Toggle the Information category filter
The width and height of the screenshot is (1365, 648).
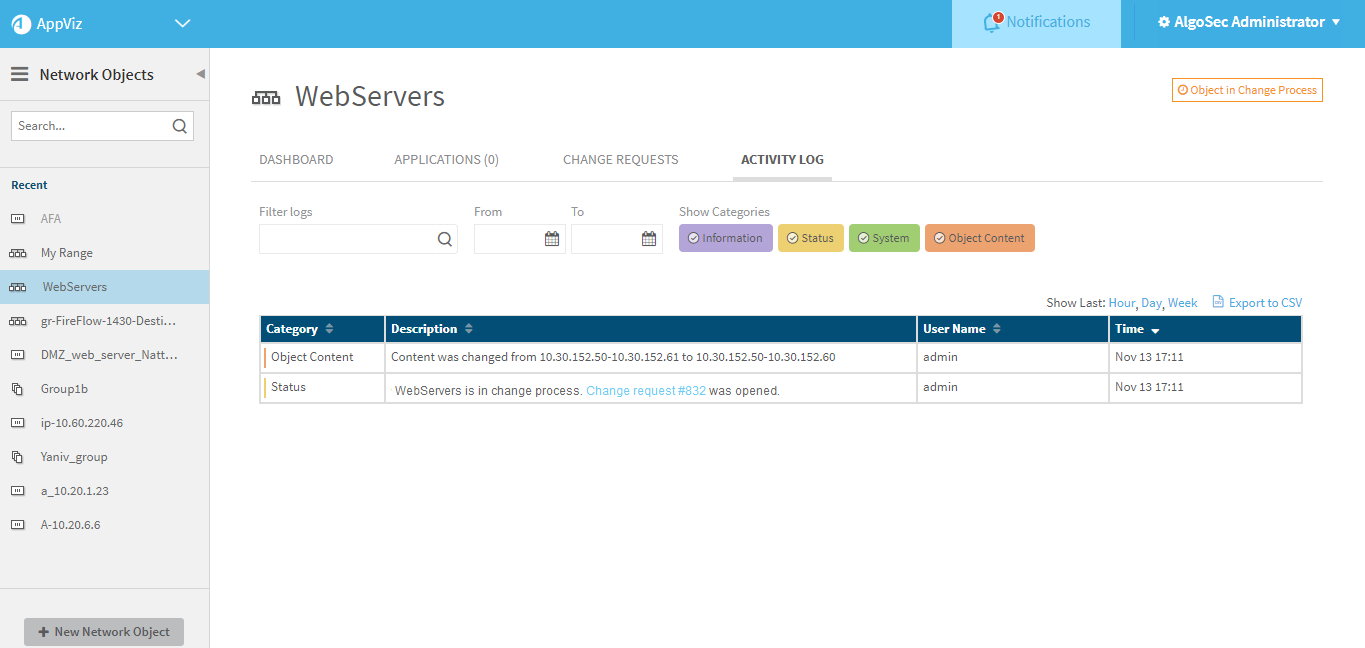(x=725, y=238)
